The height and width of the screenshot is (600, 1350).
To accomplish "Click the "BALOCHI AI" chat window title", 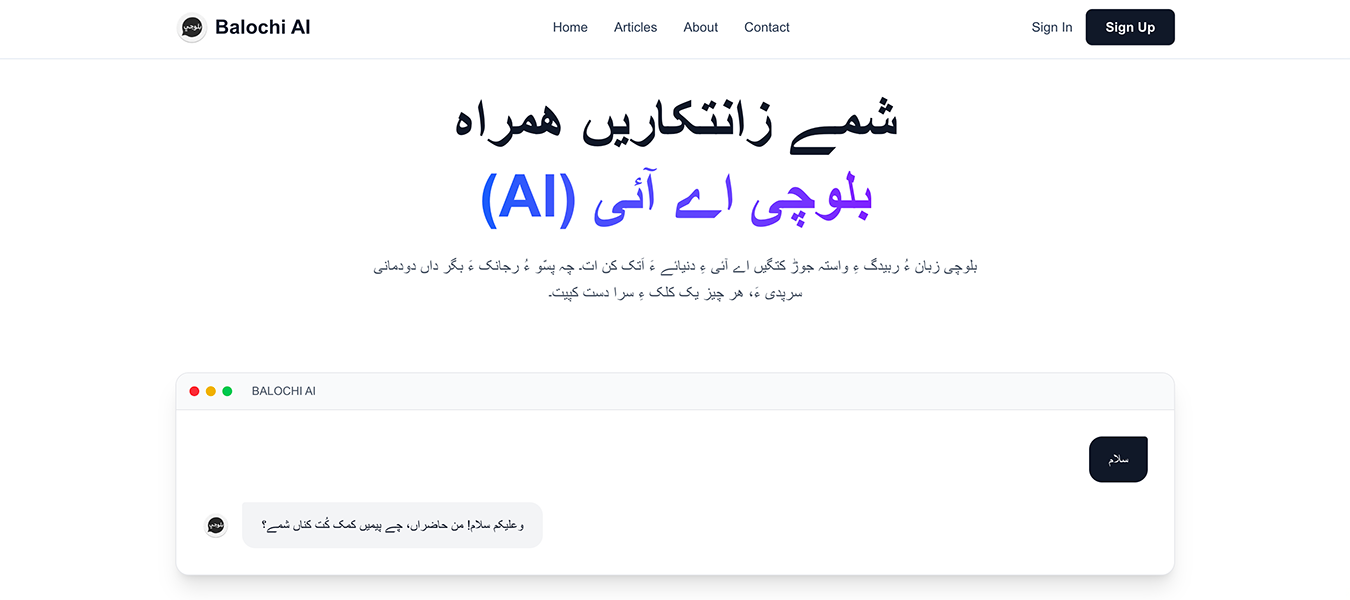I will tap(284, 391).
